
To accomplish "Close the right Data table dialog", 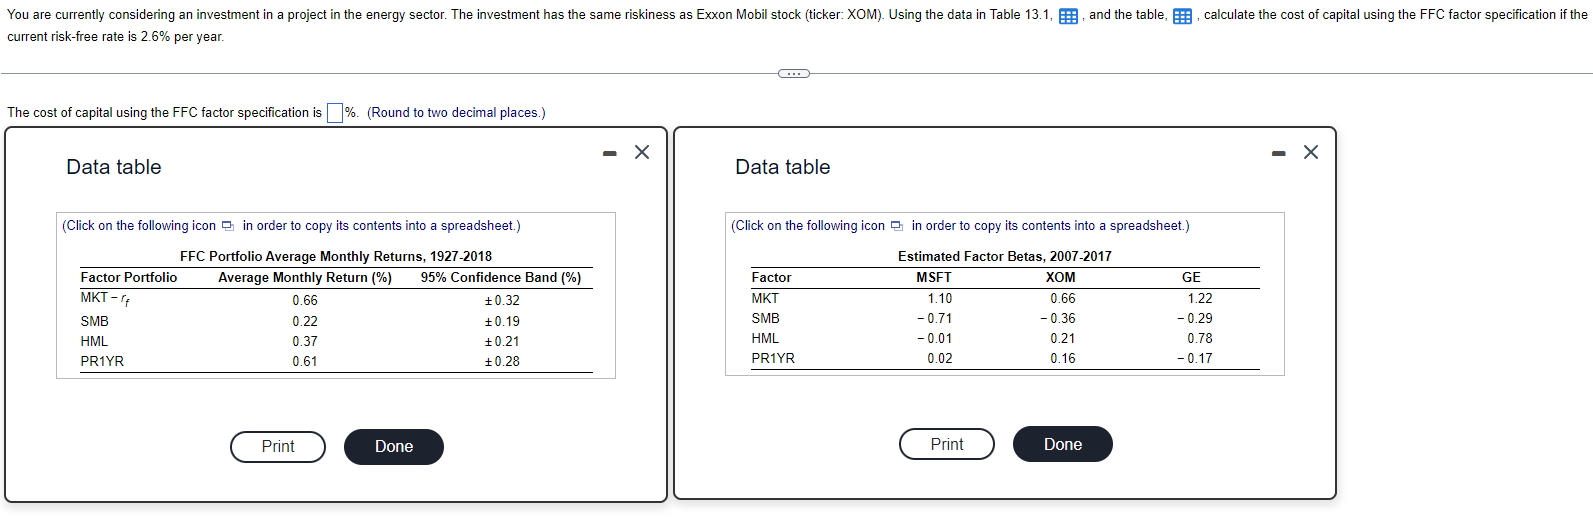I will (1311, 152).
